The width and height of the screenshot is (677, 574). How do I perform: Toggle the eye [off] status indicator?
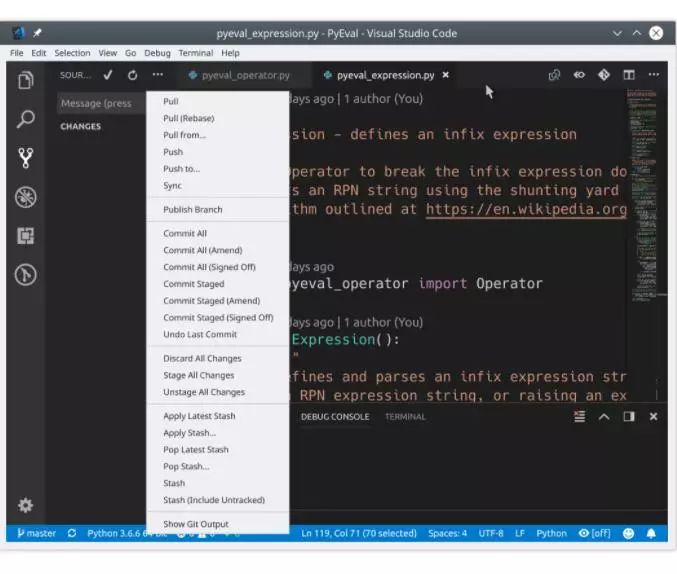[x=595, y=533]
